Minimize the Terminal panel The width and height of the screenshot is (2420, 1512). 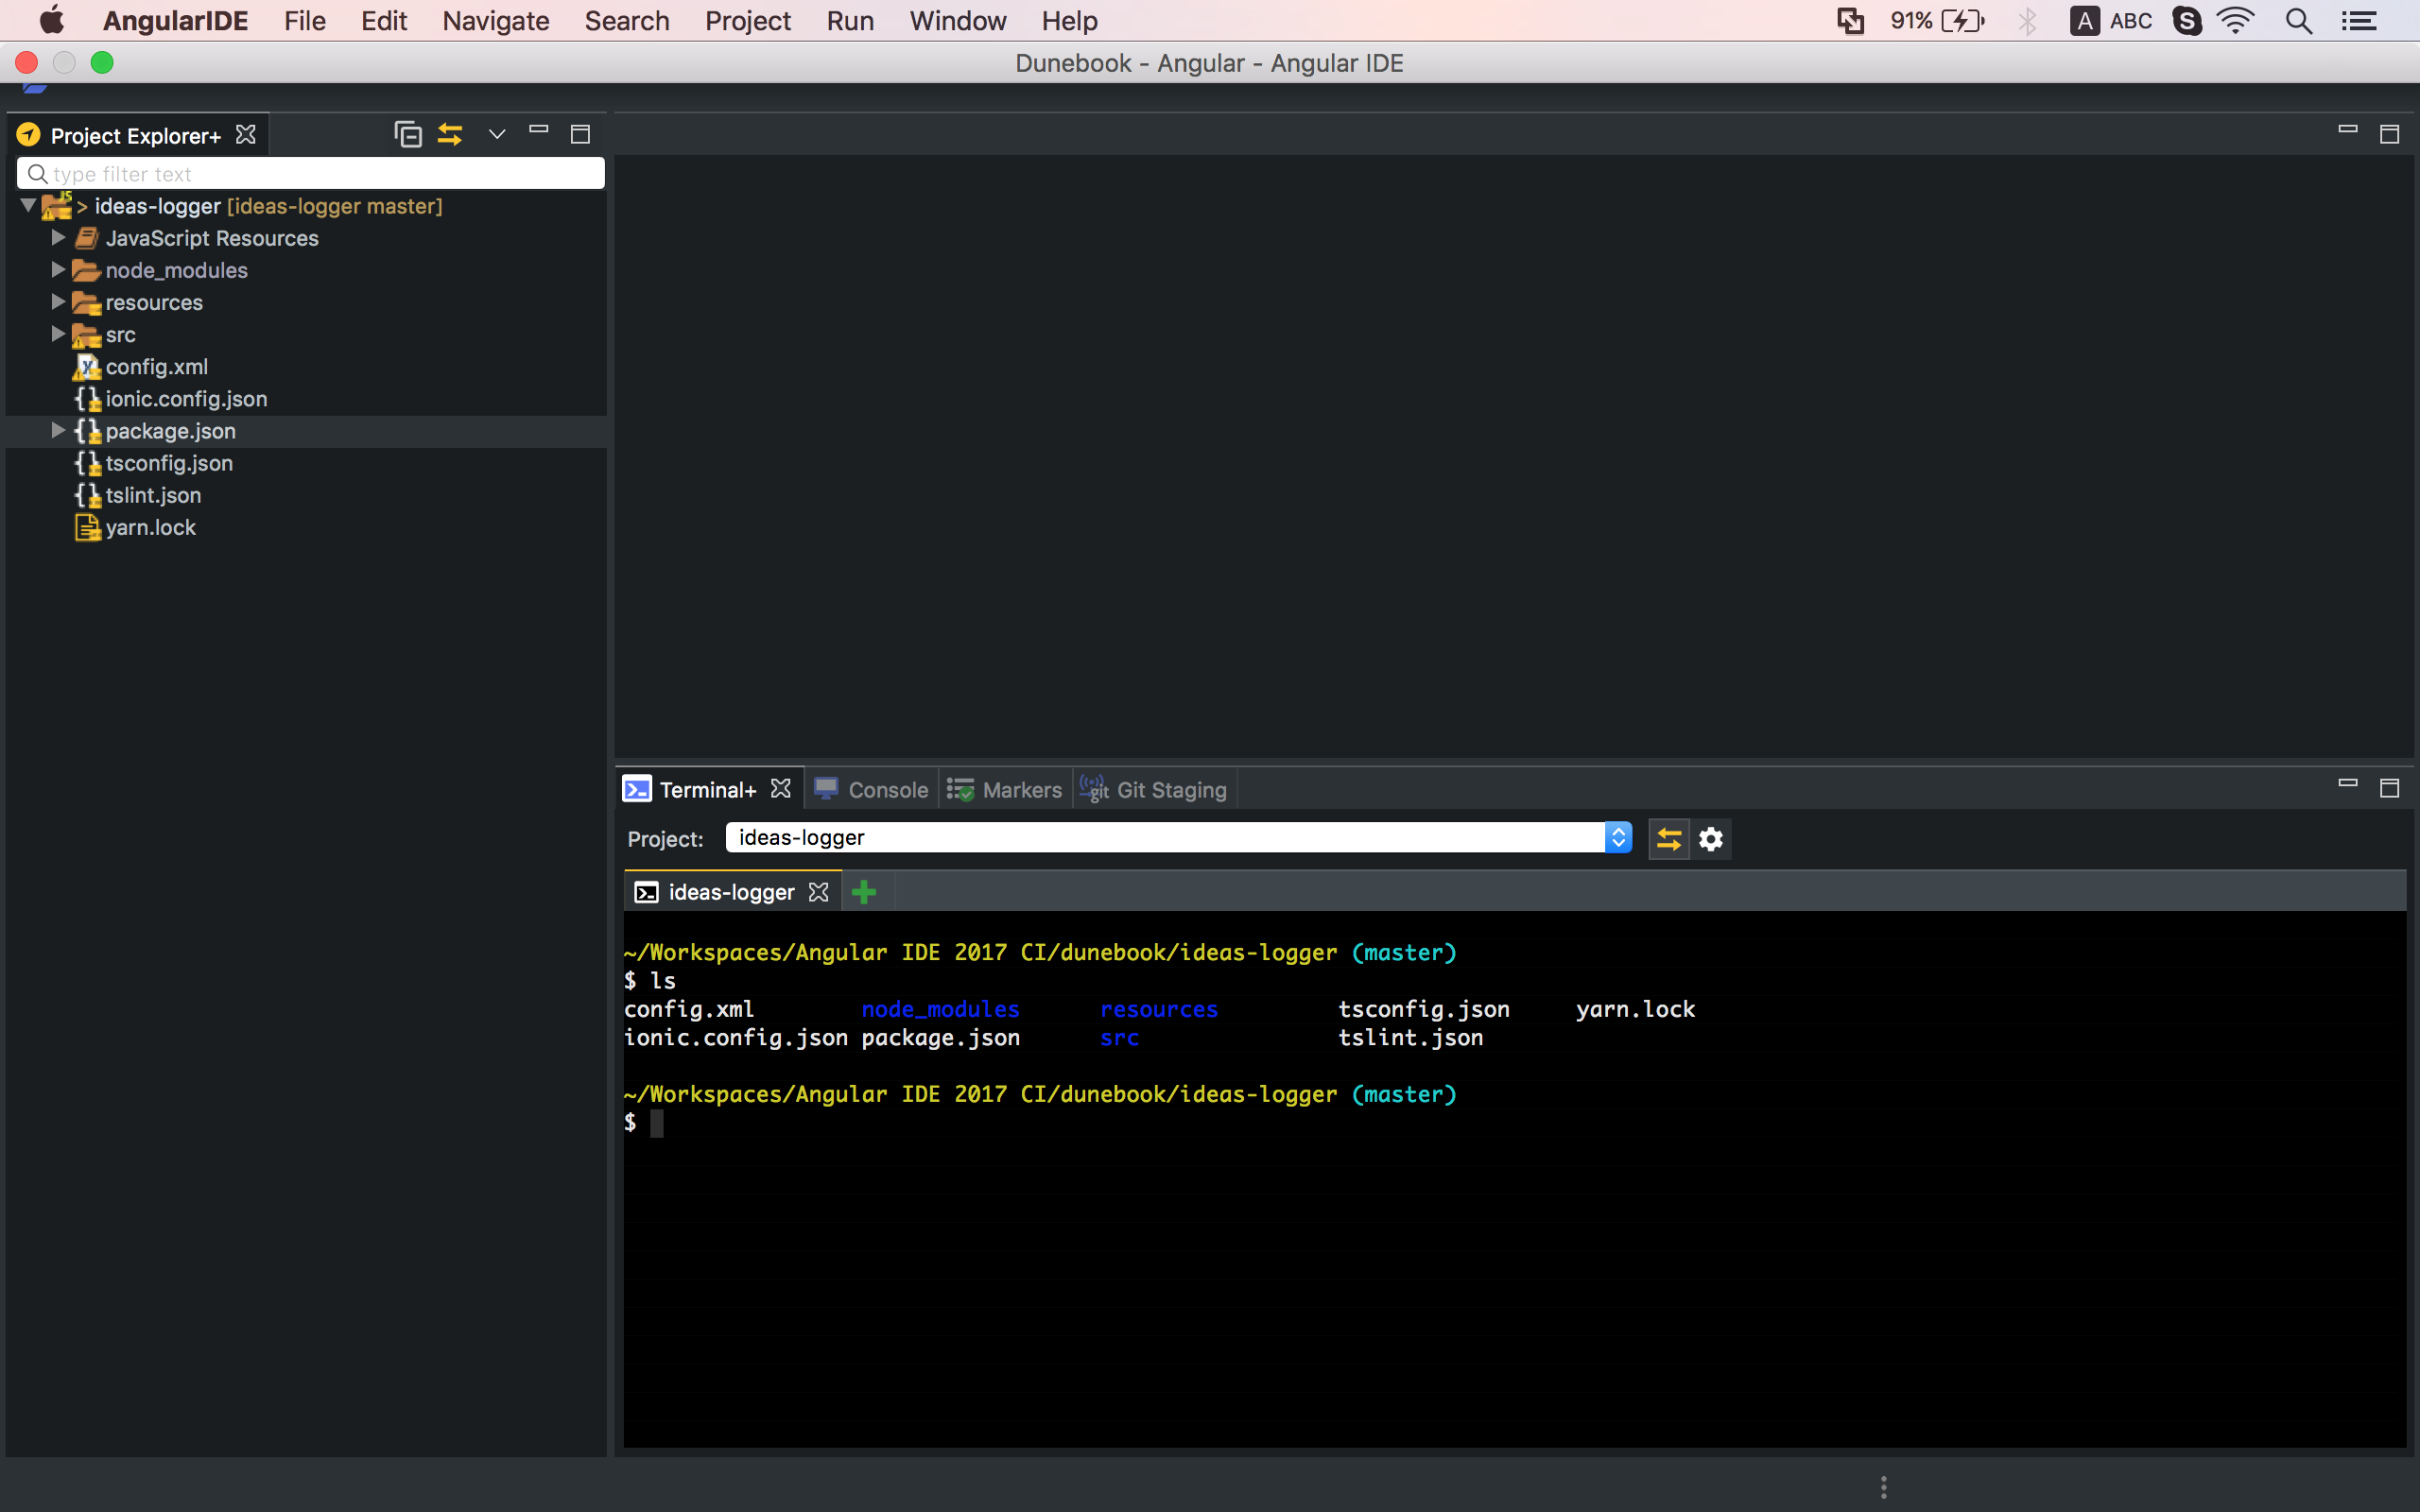click(2348, 783)
